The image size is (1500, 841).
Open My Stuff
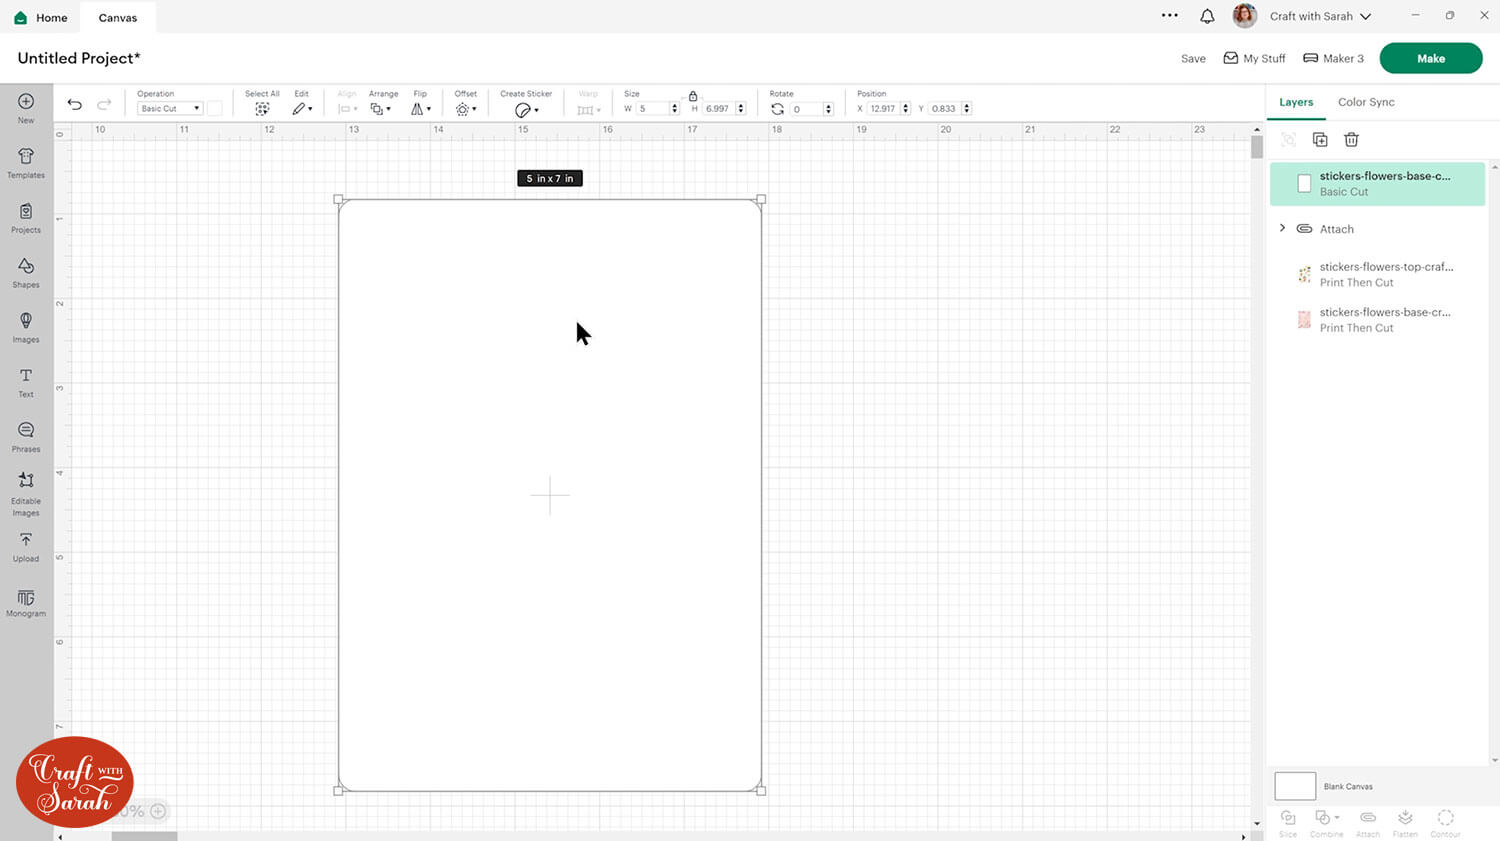point(1254,58)
